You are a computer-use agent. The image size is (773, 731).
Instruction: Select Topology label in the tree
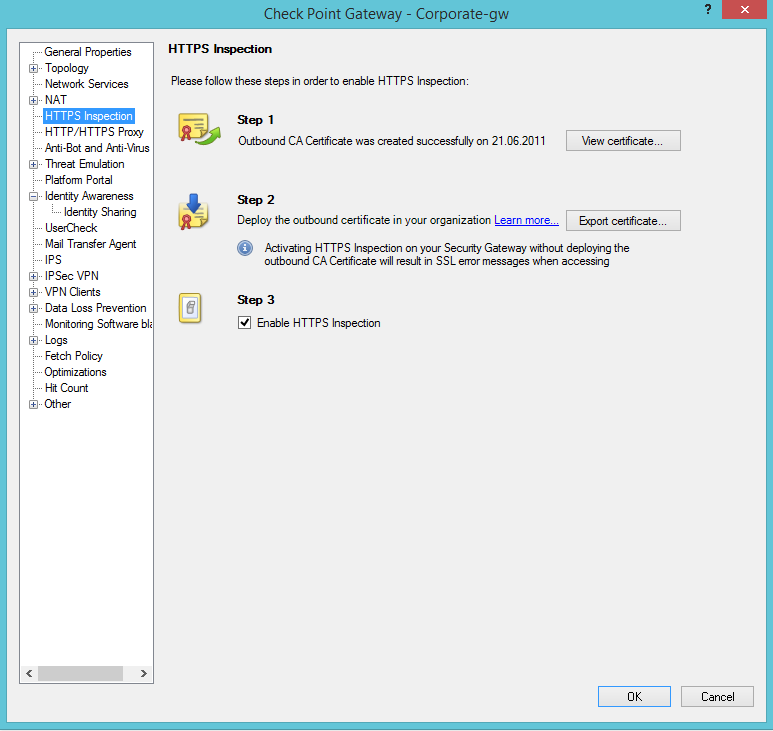pos(67,68)
